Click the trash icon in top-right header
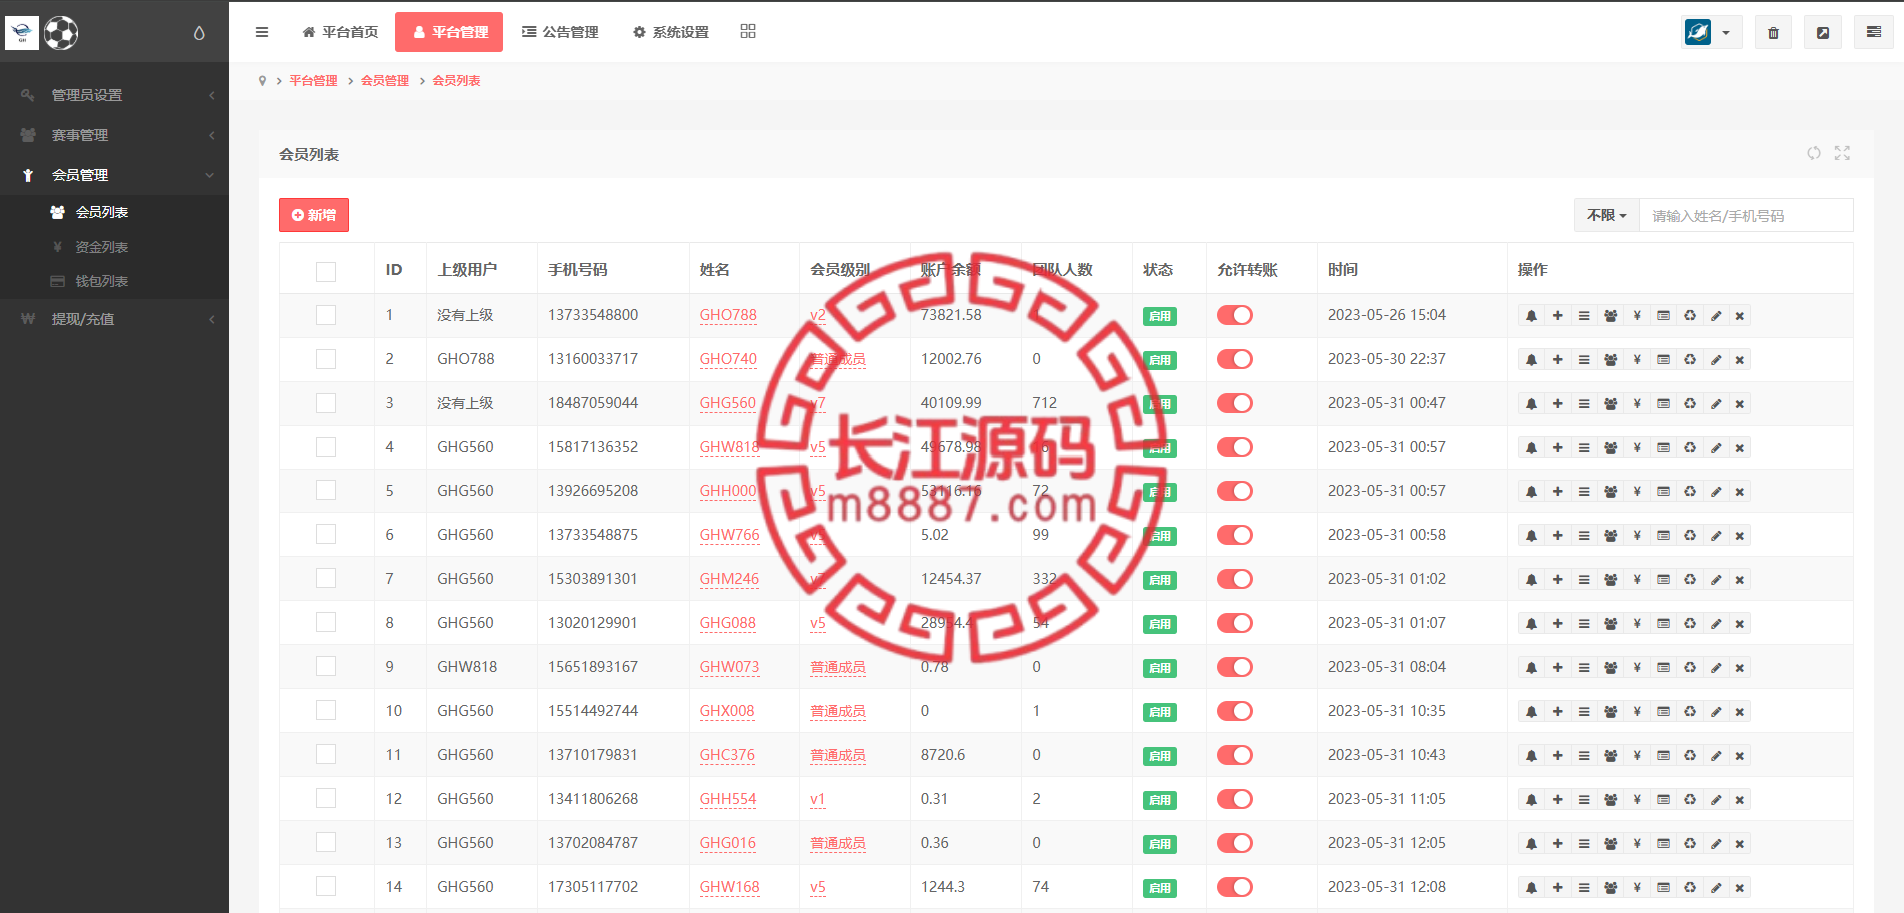The image size is (1904, 913). 1773,33
